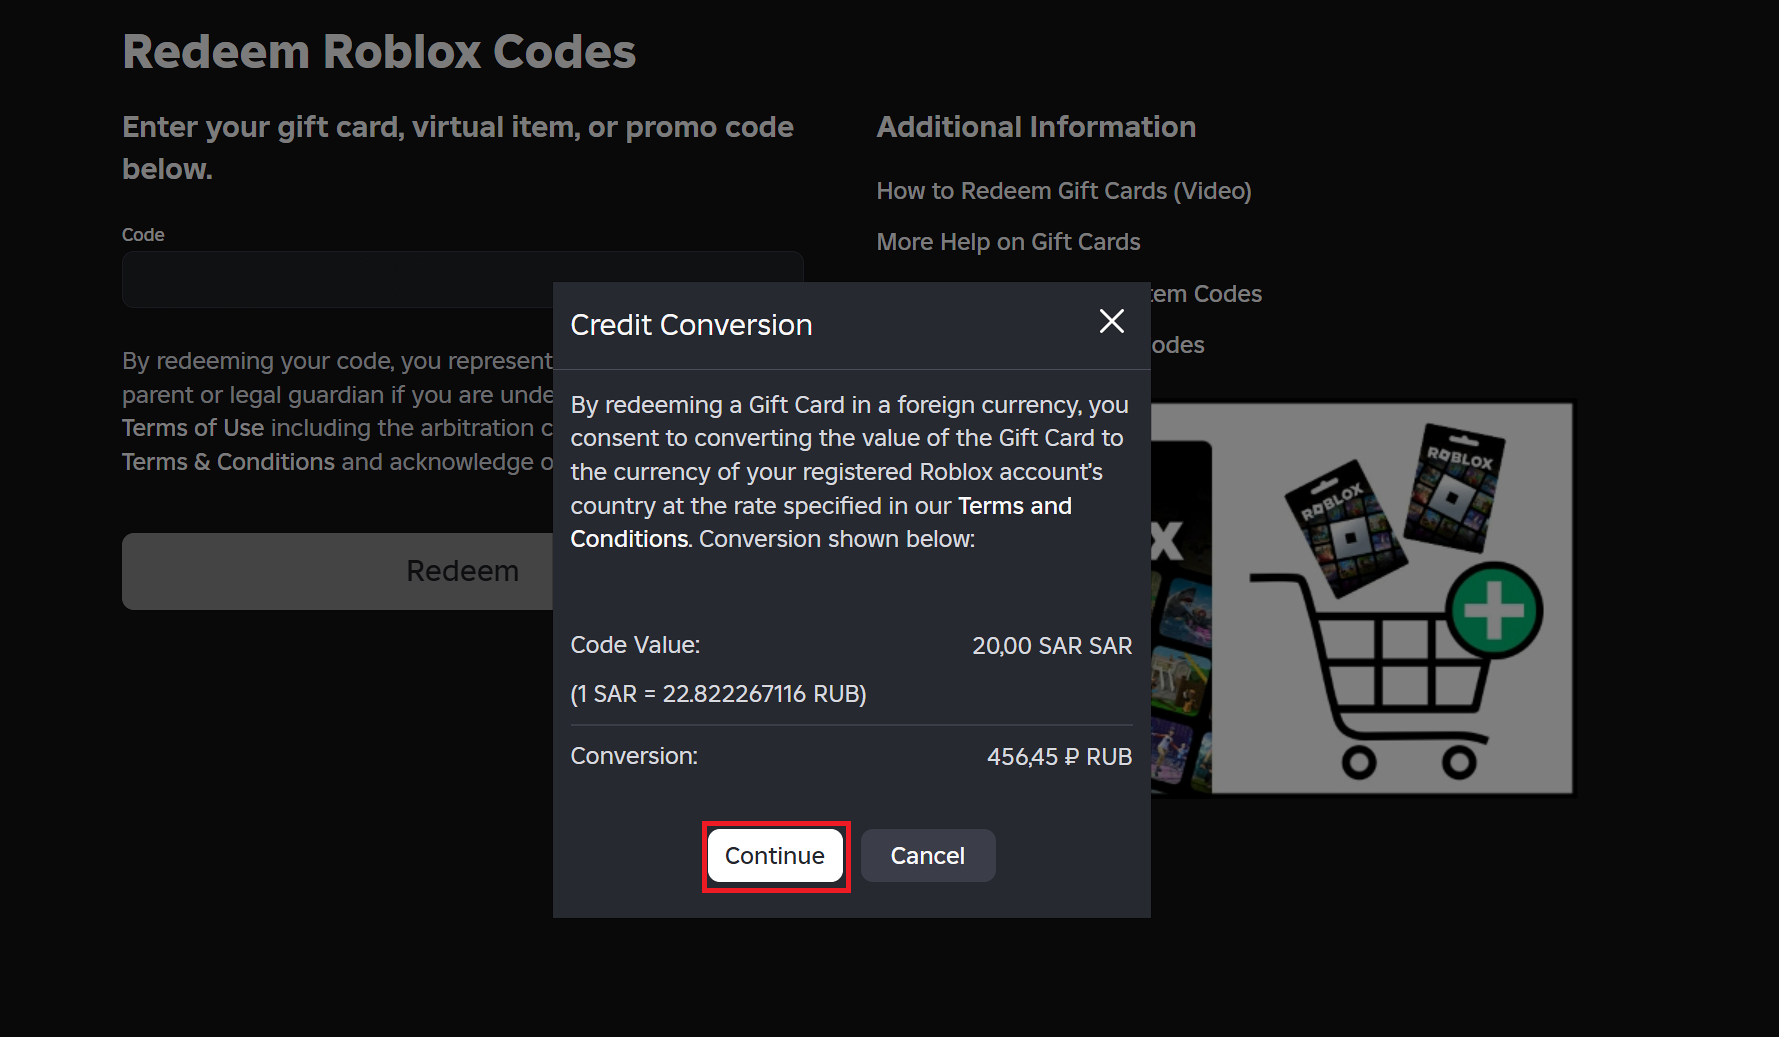This screenshot has height=1037, width=1779.
Task: Cancel the credit conversion
Action: pos(927,856)
